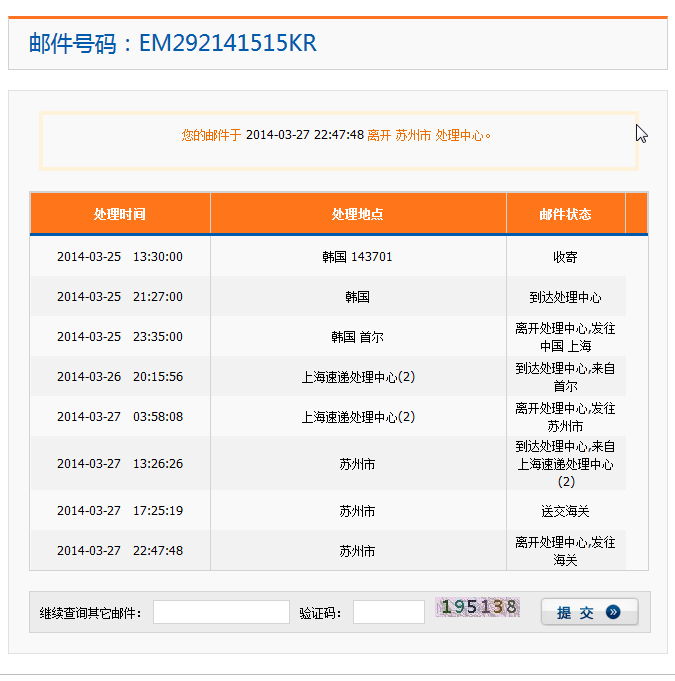675x681 pixels.
Task: Click the 处理地点 column header
Action: [x=358, y=214]
